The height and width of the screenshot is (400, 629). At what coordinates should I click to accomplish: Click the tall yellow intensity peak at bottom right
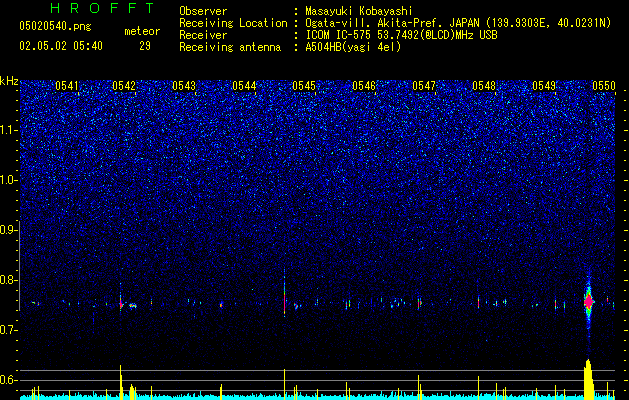(588, 379)
